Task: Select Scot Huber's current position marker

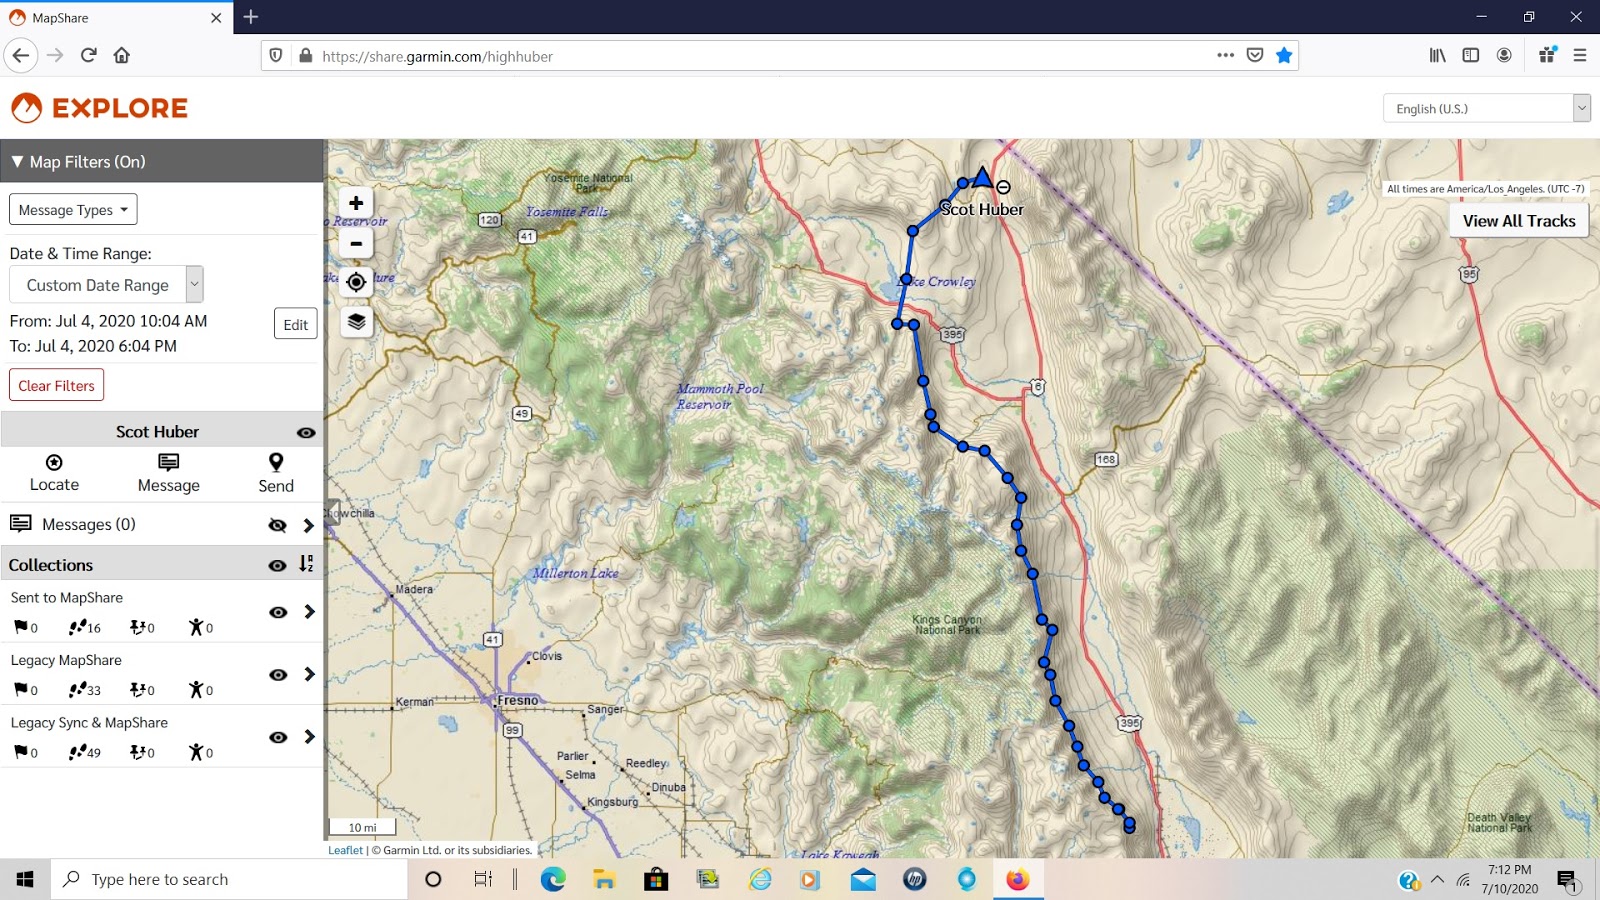Action: point(982,178)
